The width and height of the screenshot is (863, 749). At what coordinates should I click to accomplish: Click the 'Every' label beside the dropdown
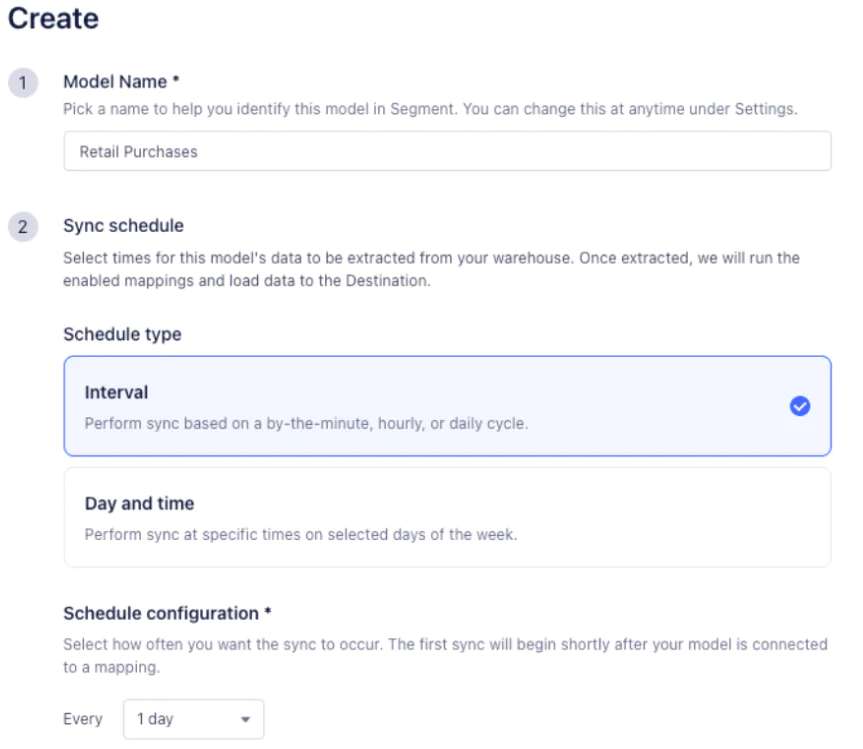tap(83, 718)
